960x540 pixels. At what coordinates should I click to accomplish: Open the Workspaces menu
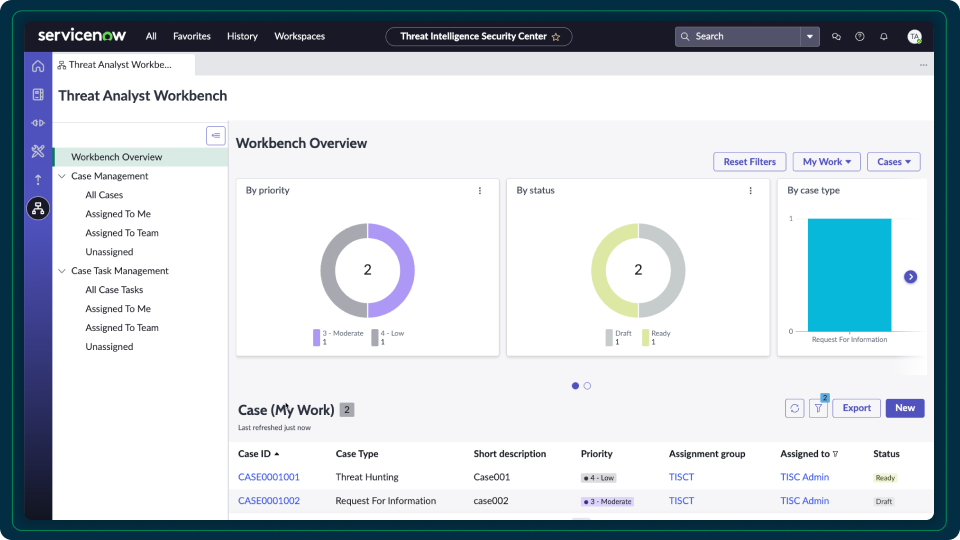(x=299, y=36)
